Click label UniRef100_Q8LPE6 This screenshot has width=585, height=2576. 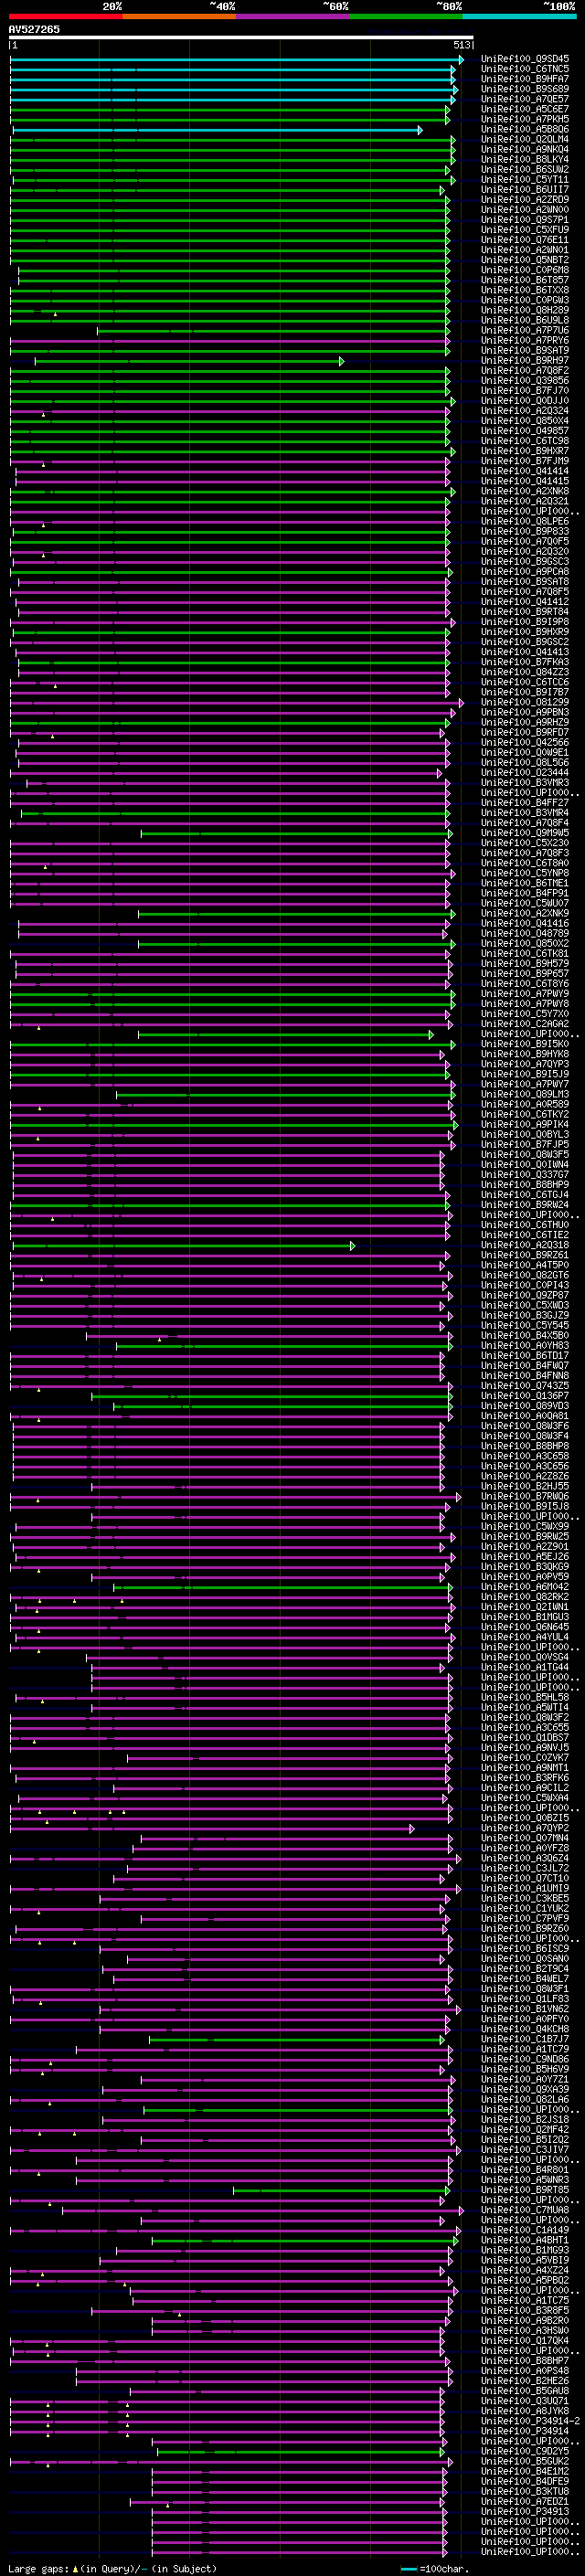(525, 521)
